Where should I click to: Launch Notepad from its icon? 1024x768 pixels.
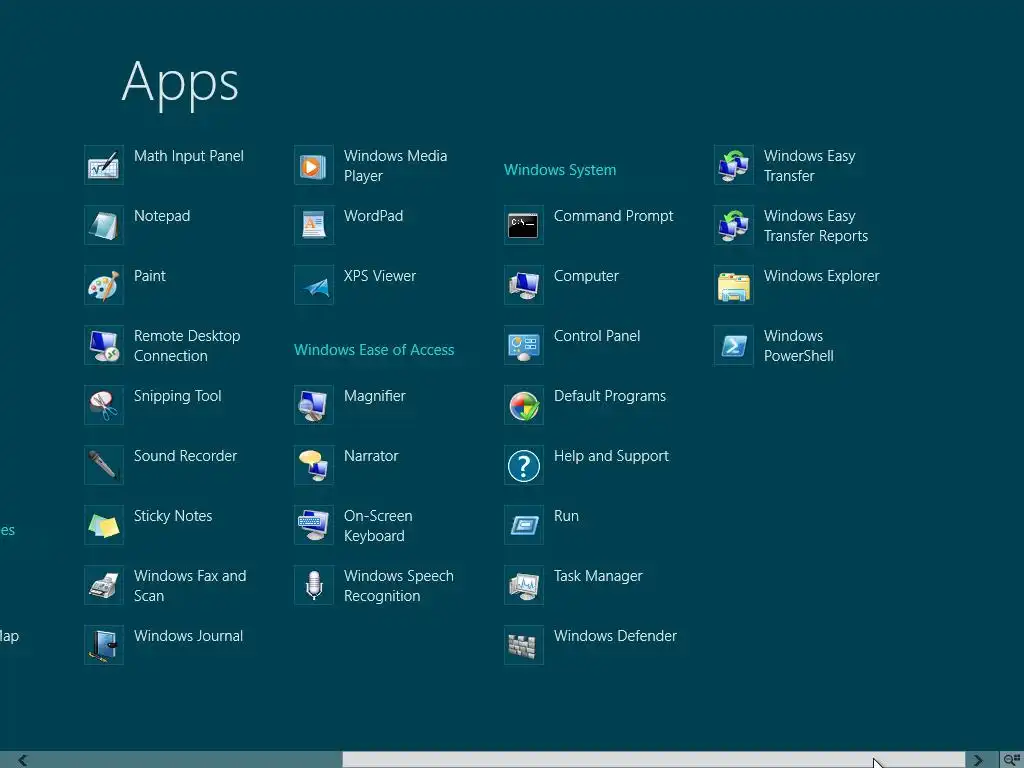tap(104, 225)
